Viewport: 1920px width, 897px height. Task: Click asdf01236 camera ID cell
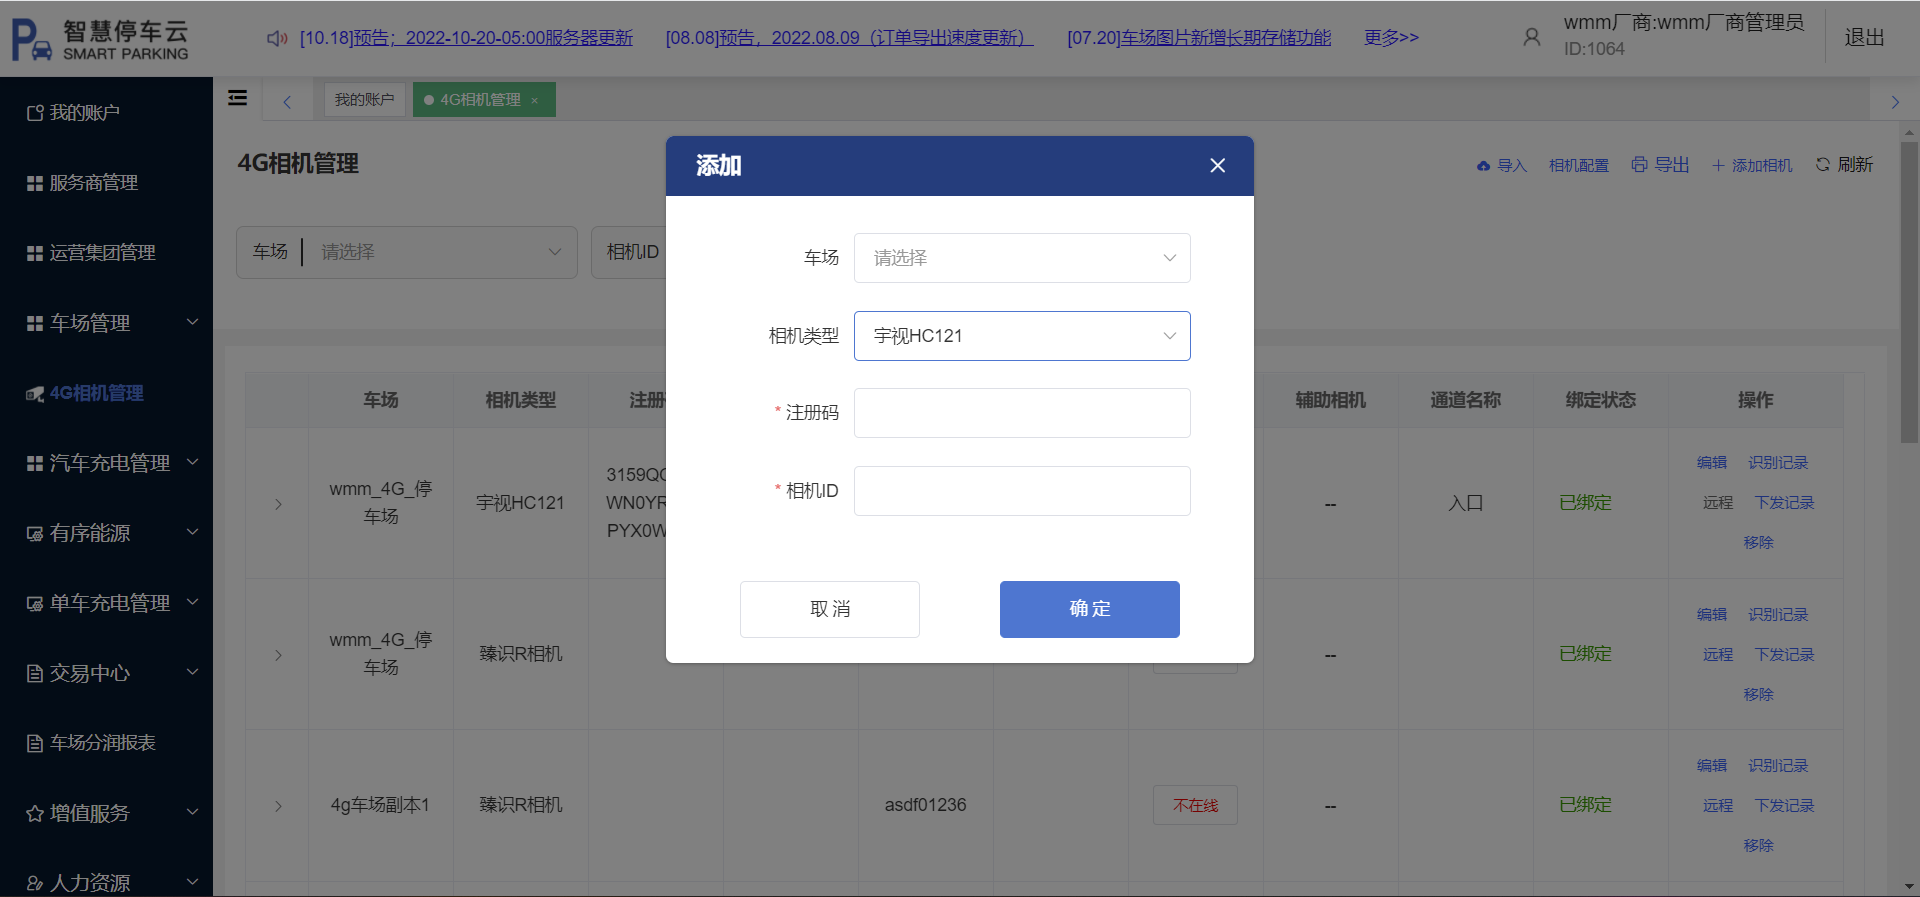[925, 805]
